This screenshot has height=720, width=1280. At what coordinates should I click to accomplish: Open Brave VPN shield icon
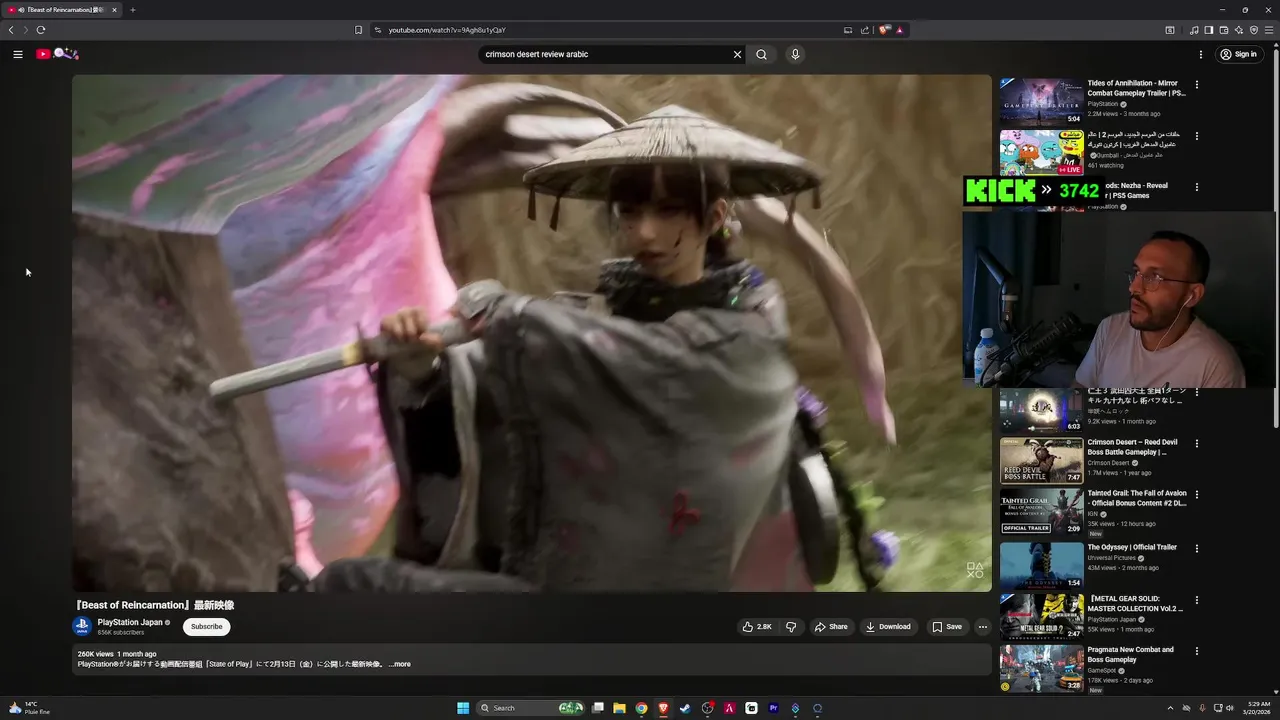[x=1254, y=30]
